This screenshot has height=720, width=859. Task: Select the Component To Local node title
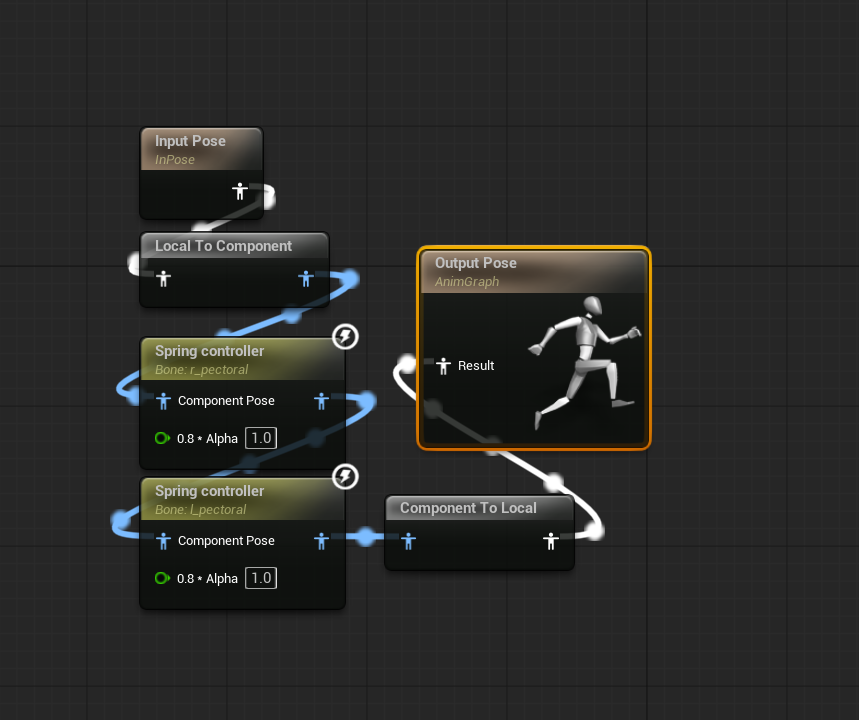[468, 508]
